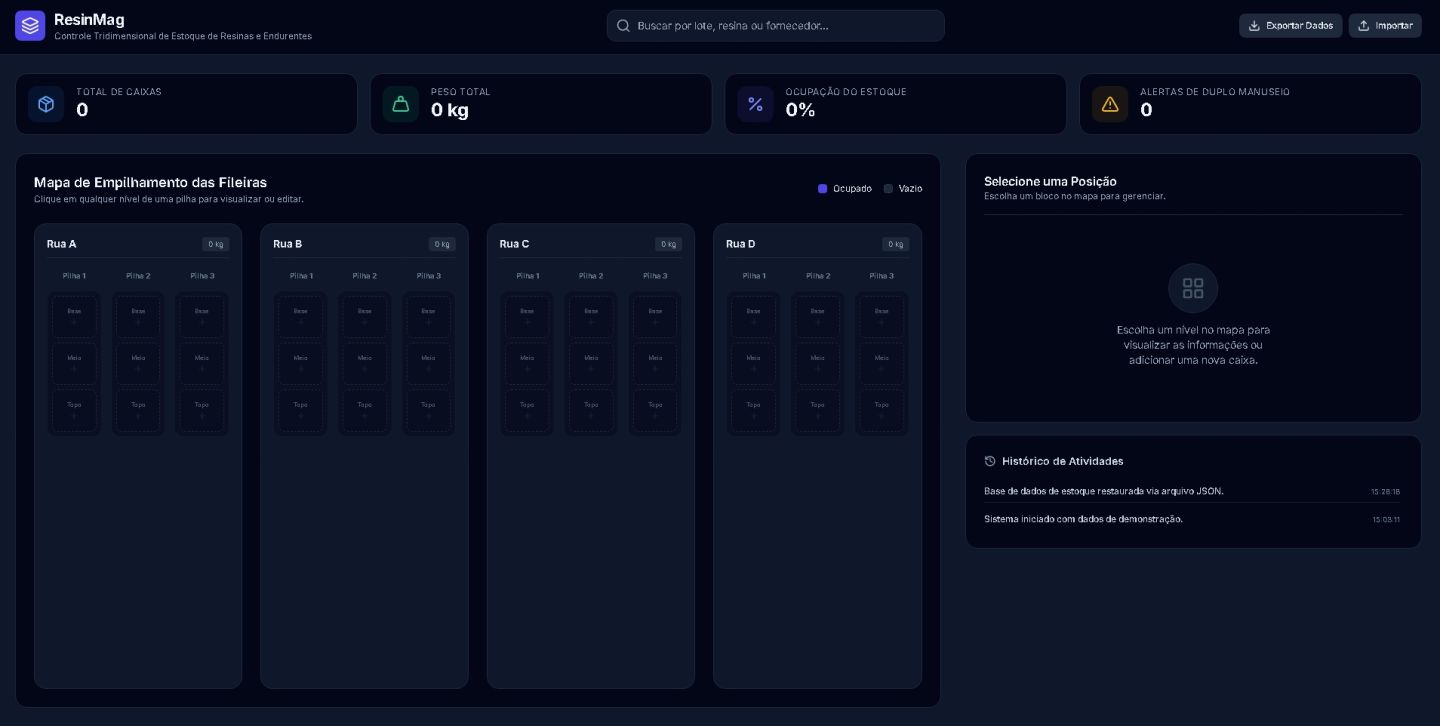Open the Base slot of Pilha 2 in Rua B

pos(364,317)
